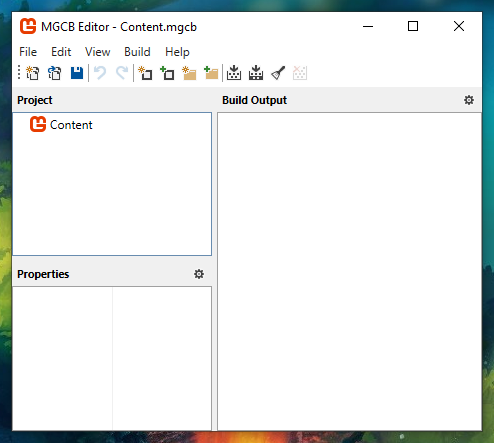
Task: Click the Add Existing Folder icon
Action: (x=211, y=73)
